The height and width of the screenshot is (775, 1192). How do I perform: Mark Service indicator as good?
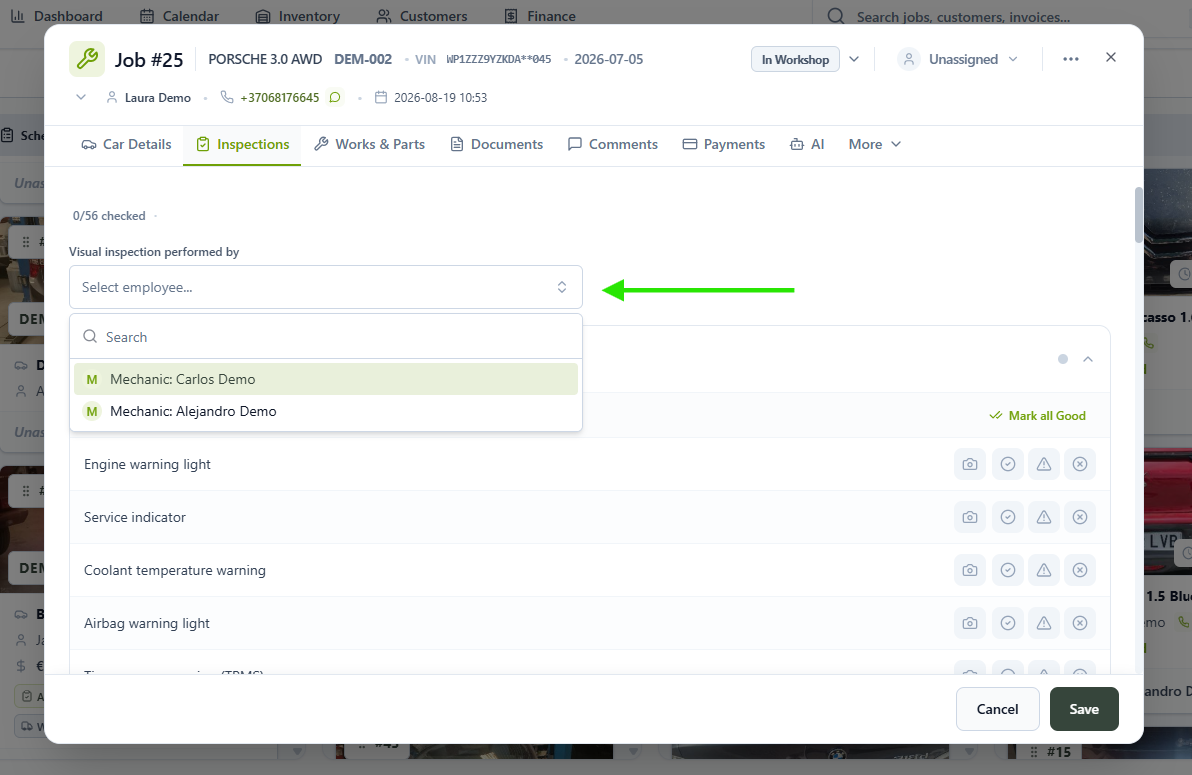1008,517
